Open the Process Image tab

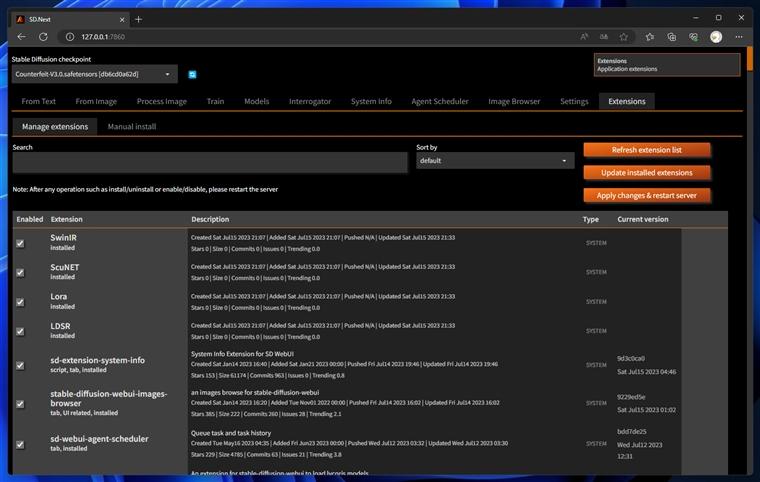click(x=161, y=101)
